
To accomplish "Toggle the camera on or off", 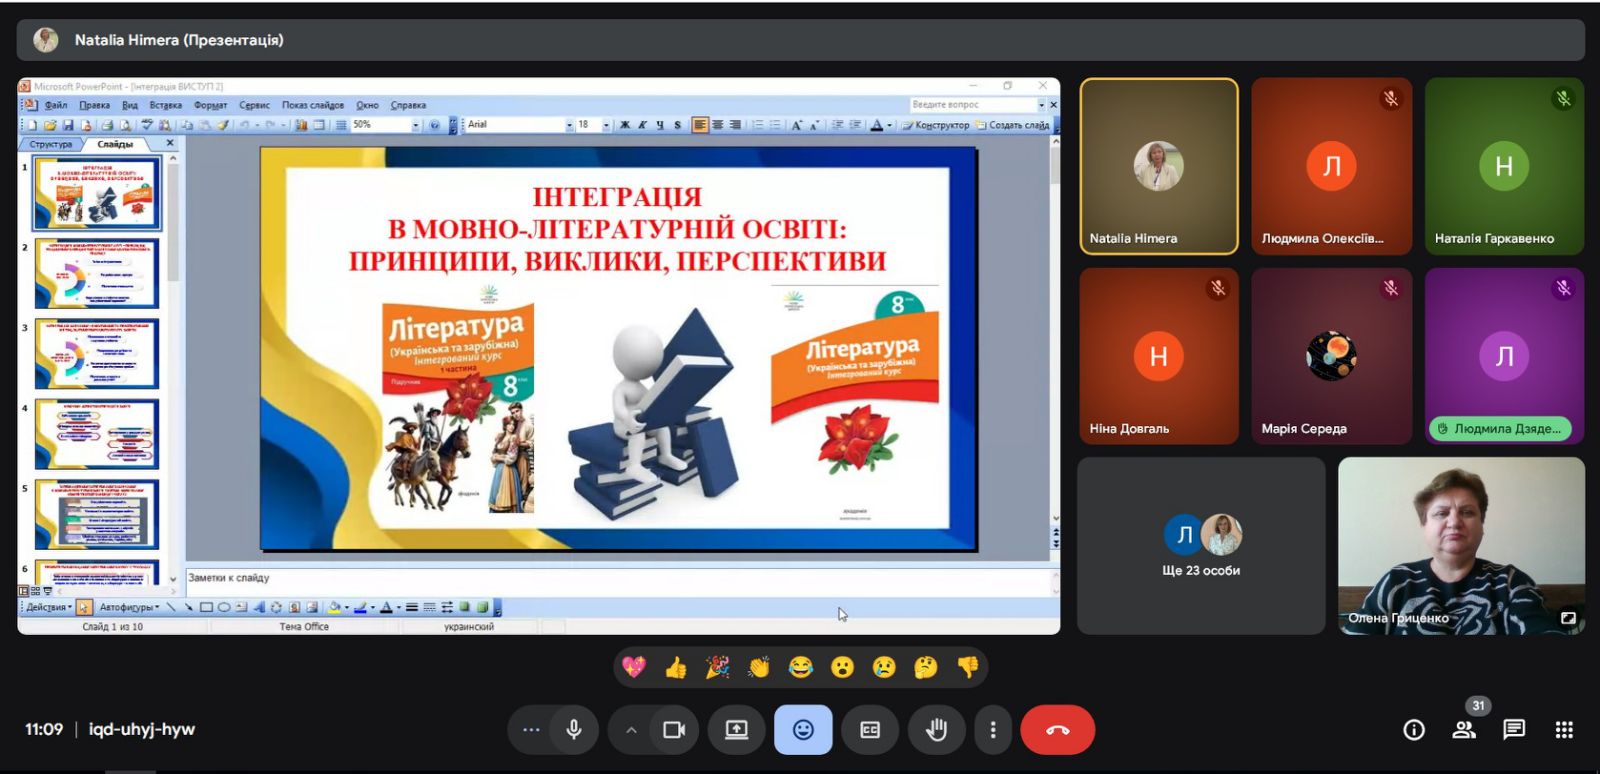I will coord(674,730).
